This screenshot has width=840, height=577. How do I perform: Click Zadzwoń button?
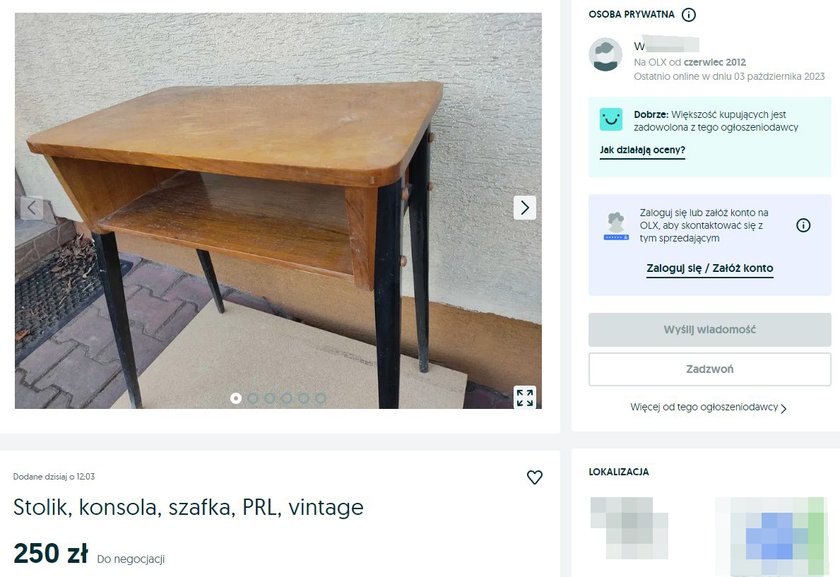click(x=710, y=369)
